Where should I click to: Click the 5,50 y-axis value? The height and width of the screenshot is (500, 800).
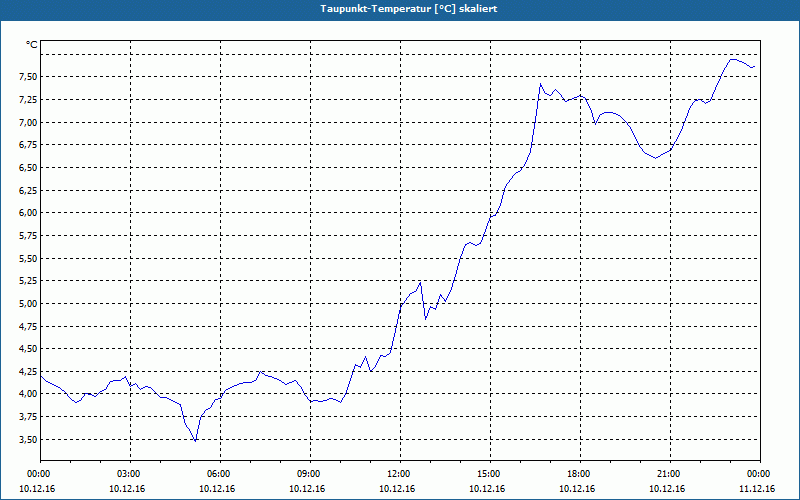[28, 258]
